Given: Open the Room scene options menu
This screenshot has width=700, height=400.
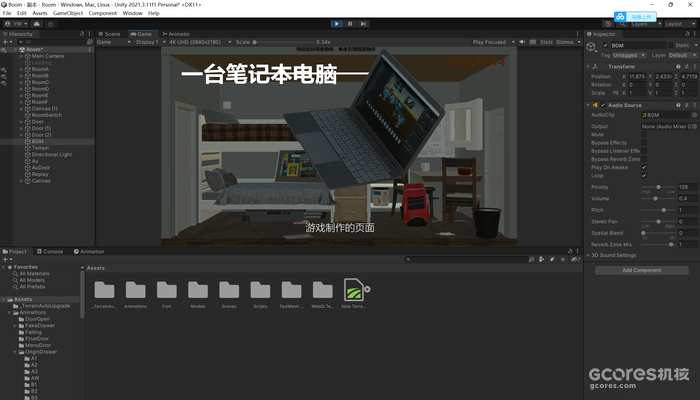Looking at the screenshot, I should (x=90, y=50).
